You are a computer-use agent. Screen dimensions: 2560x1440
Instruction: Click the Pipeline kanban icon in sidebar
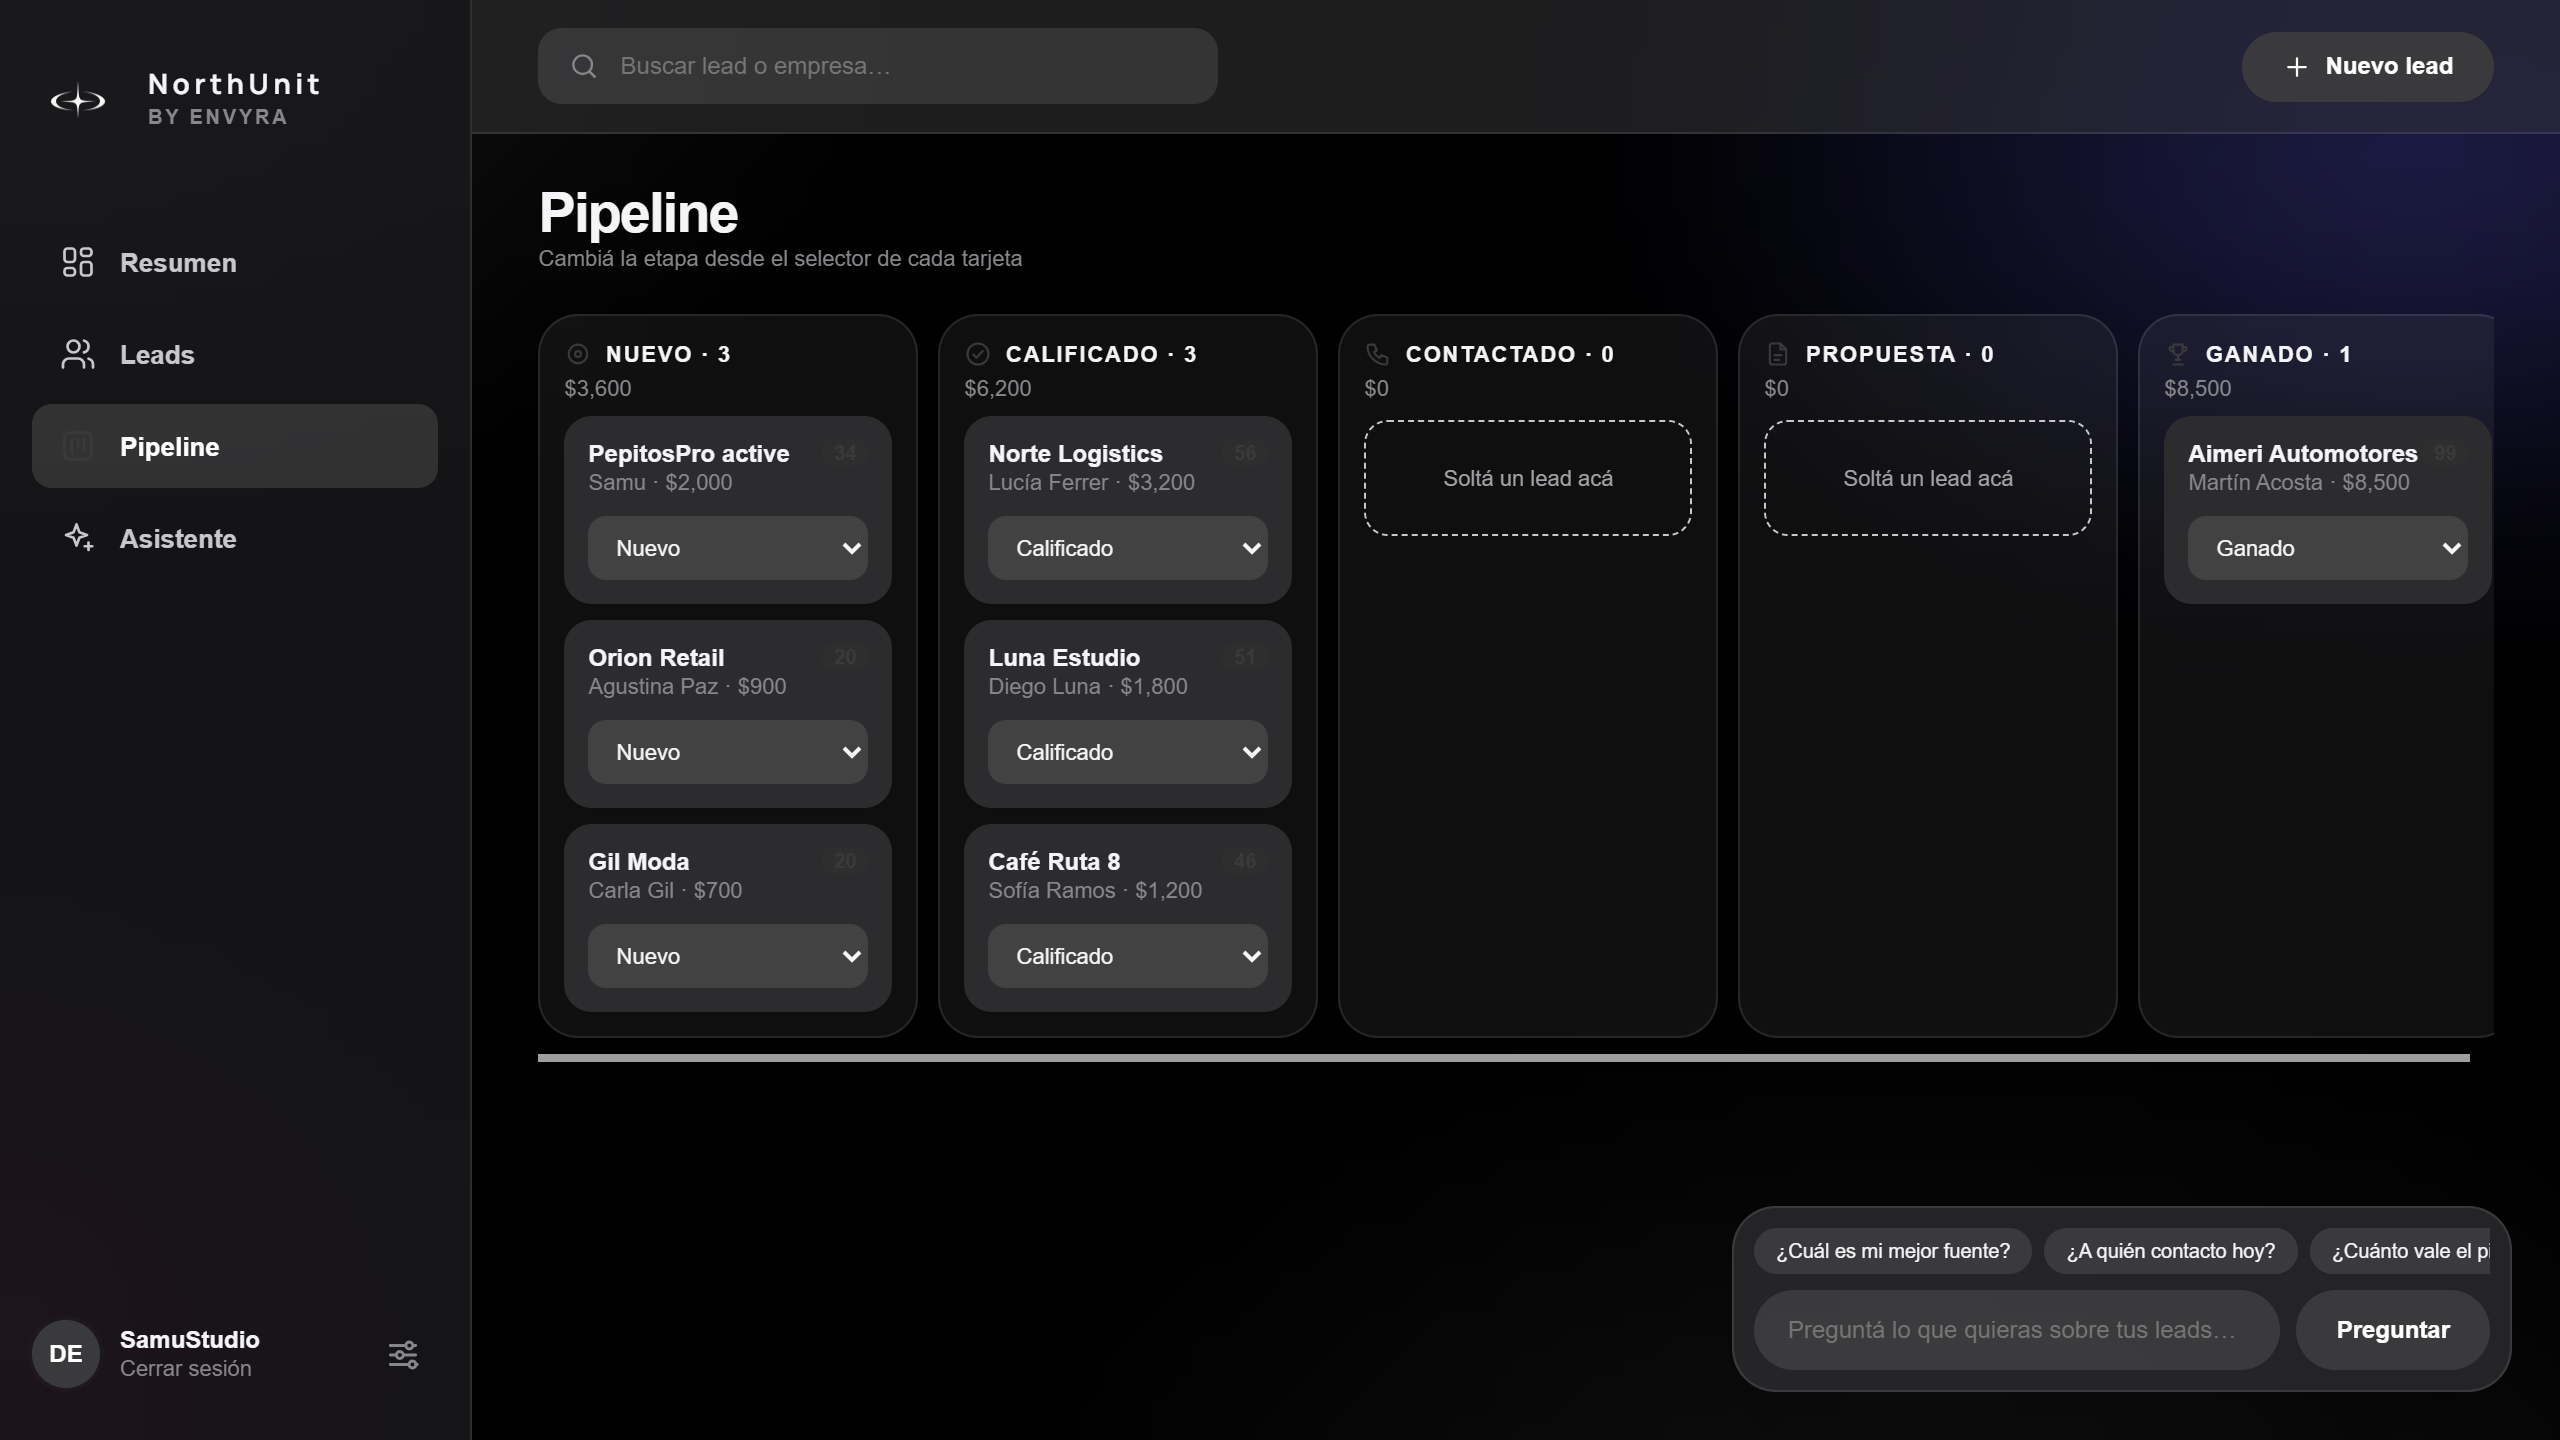[x=78, y=446]
